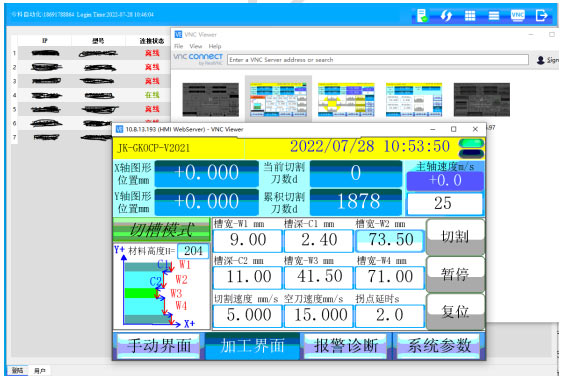
Task: Click the 切割 cut button
Action: pyautogui.click(x=455, y=237)
